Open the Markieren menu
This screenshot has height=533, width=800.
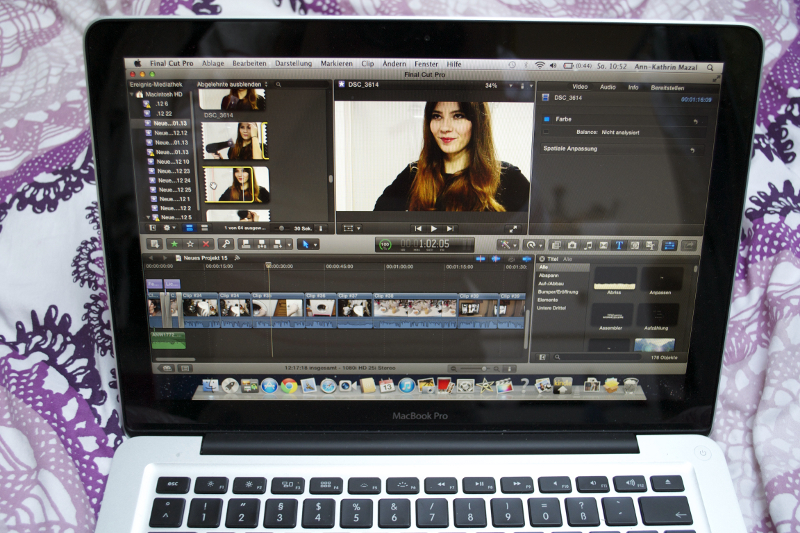pyautogui.click(x=336, y=63)
